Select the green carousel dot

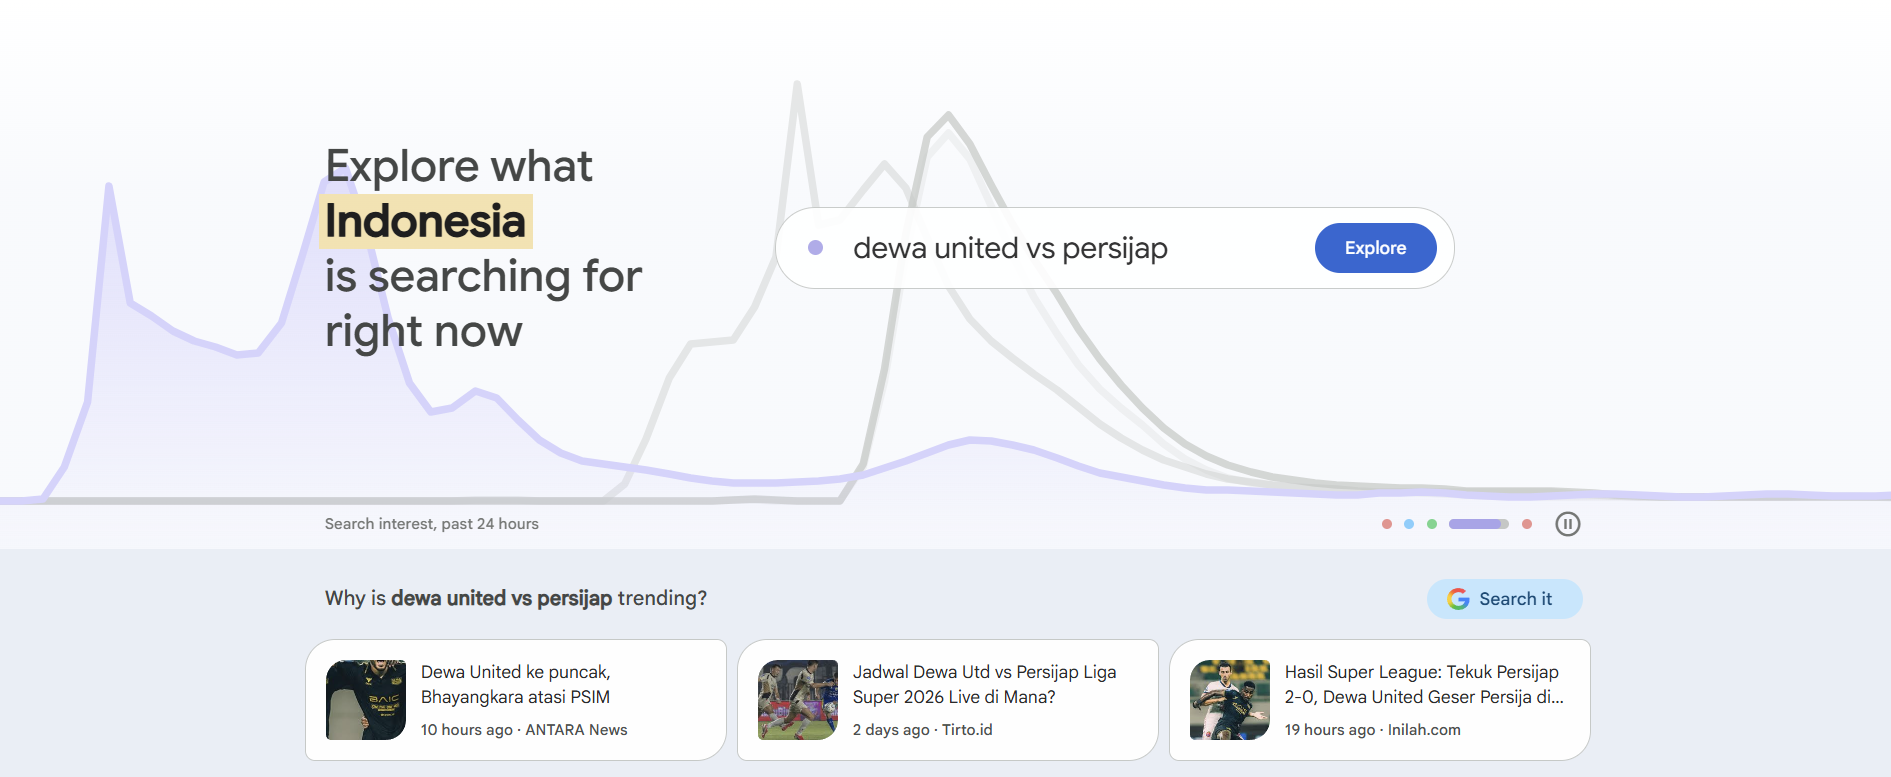[x=1432, y=524]
